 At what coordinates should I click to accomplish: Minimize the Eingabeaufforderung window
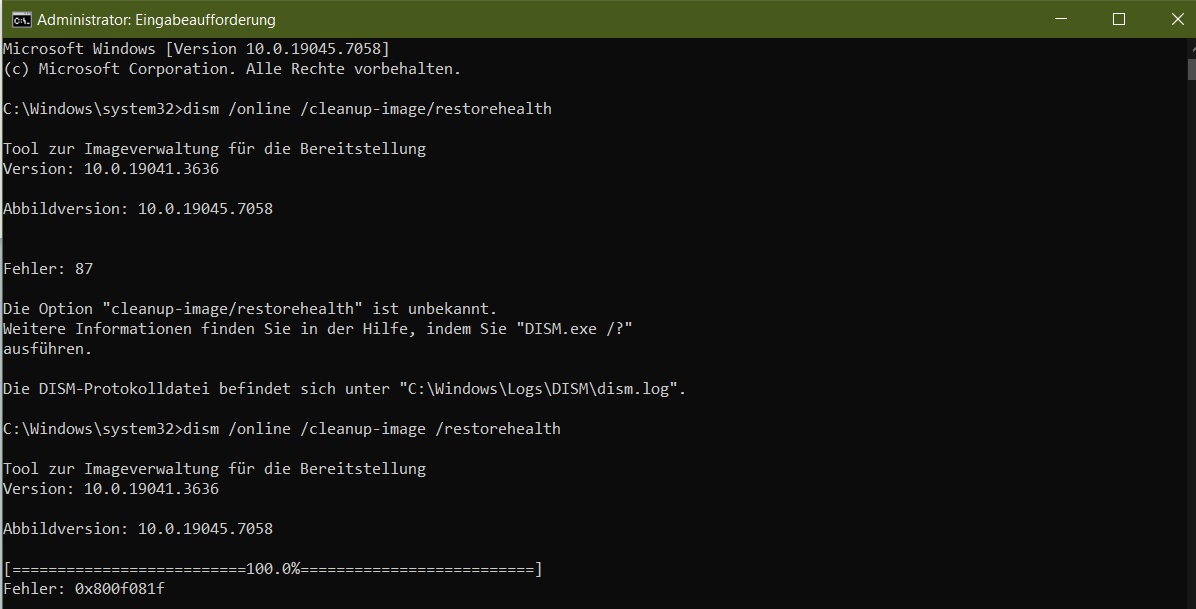coord(1060,19)
